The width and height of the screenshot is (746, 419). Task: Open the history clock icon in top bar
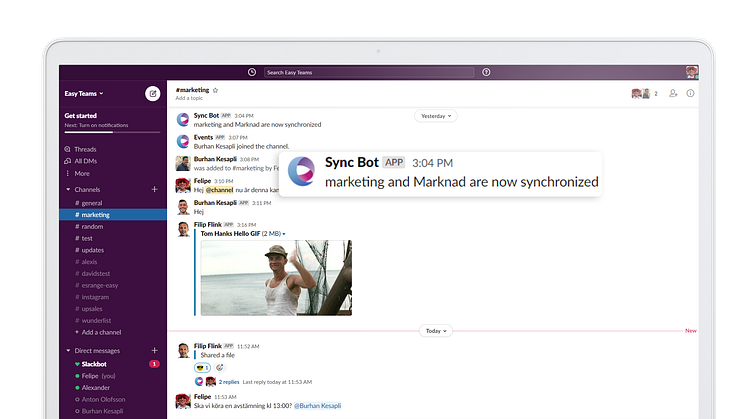(252, 72)
